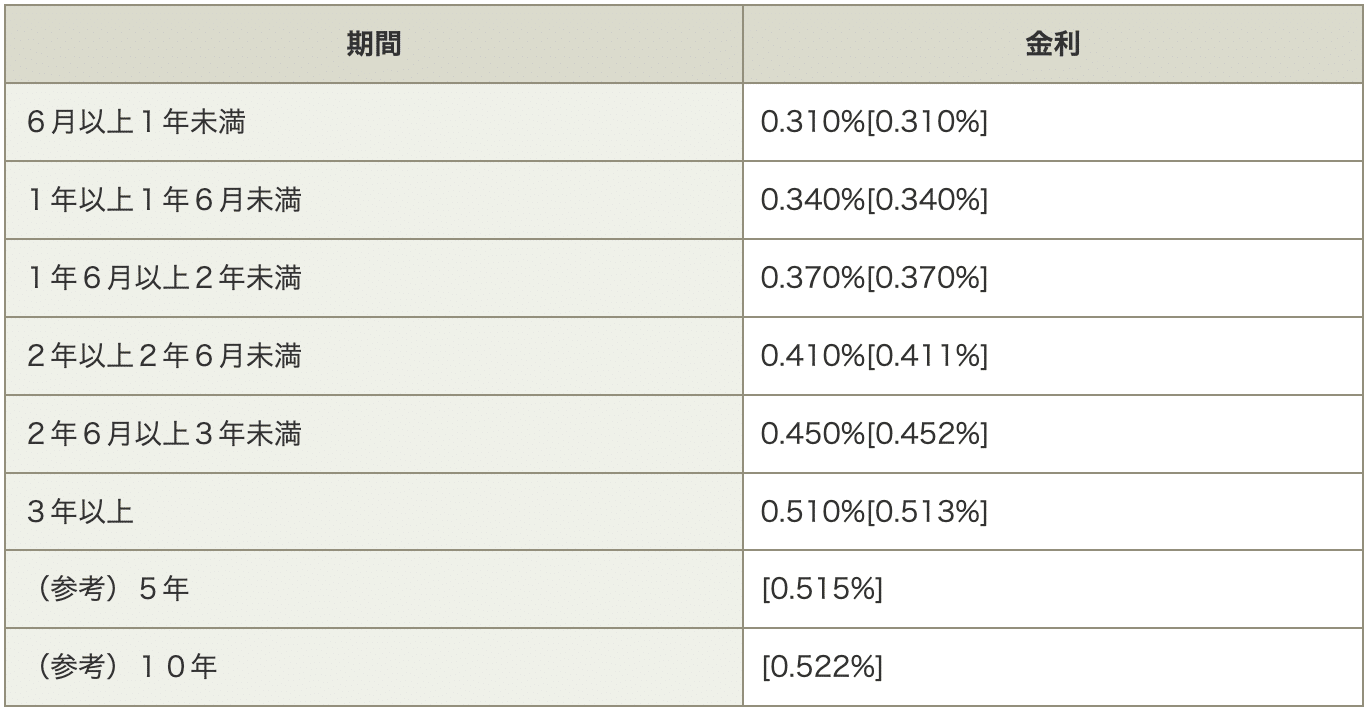This screenshot has width=1368, height=712.
Task: Select the 6月以上1年未満 period cell
Action: [137, 122]
